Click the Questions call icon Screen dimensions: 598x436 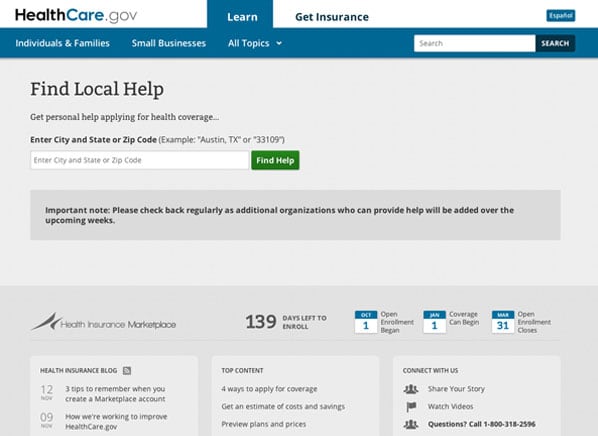pos(411,424)
